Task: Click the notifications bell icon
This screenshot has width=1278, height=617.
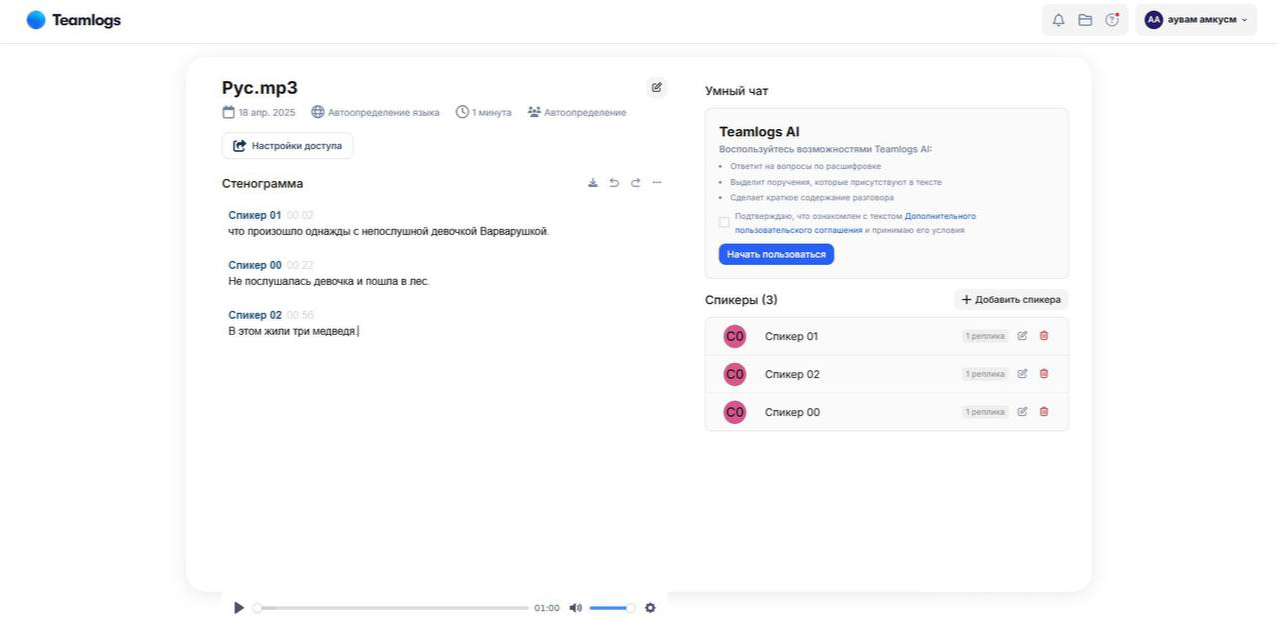Action: tap(1058, 20)
